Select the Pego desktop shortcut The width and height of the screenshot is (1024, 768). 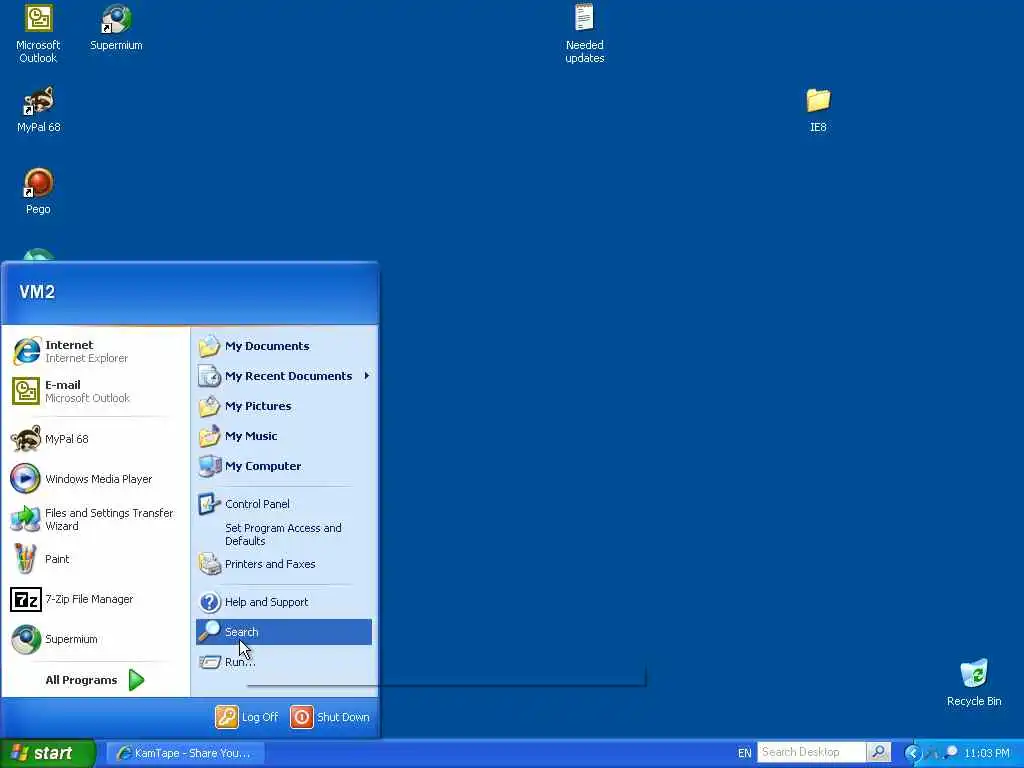click(38, 191)
